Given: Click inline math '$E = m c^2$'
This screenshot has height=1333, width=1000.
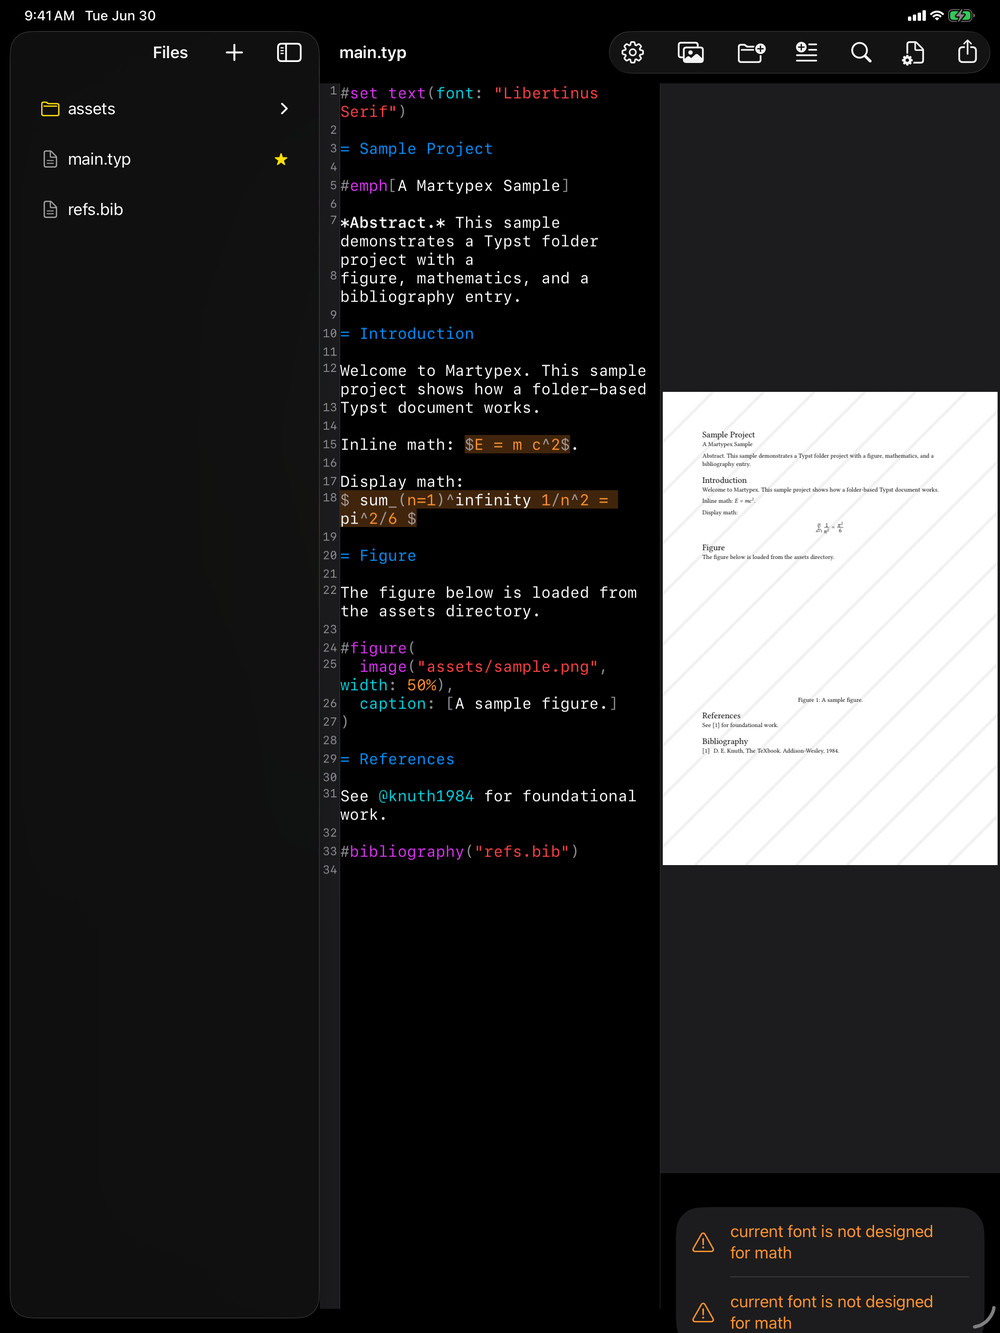Looking at the screenshot, I should click(x=517, y=445).
